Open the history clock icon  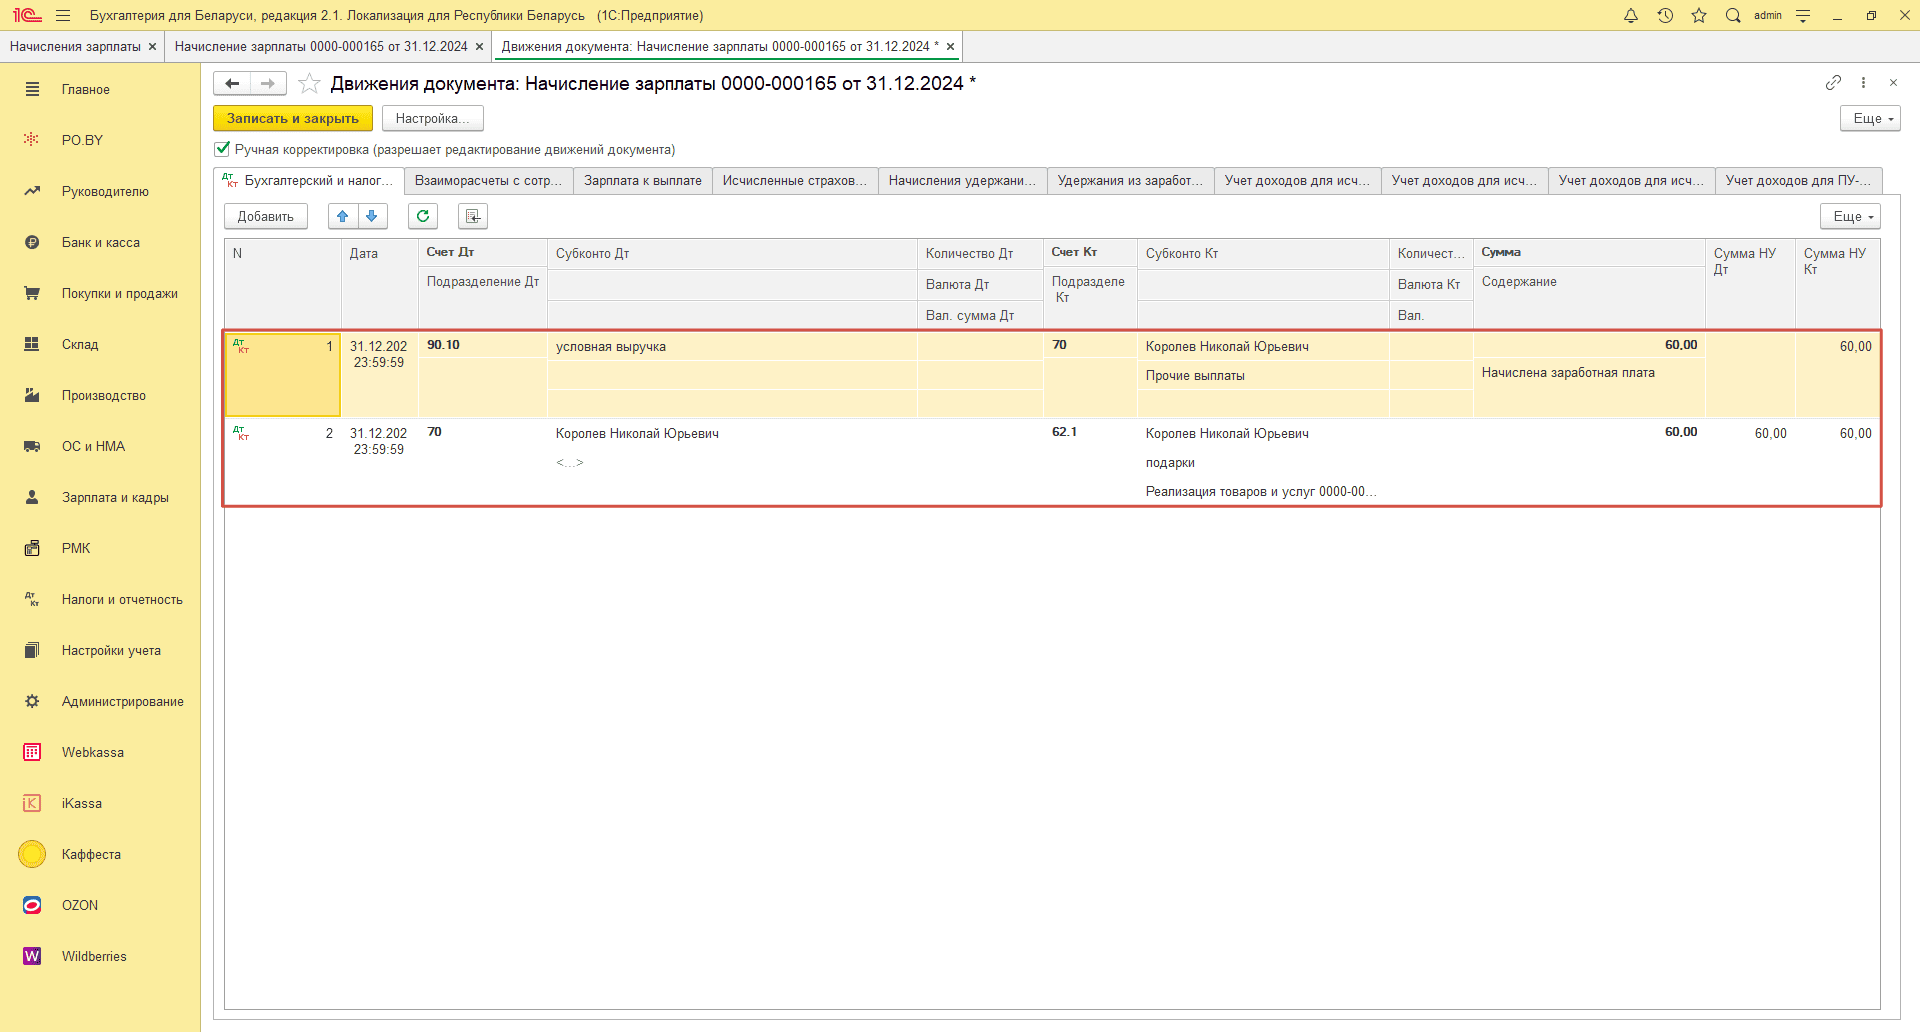point(1665,15)
